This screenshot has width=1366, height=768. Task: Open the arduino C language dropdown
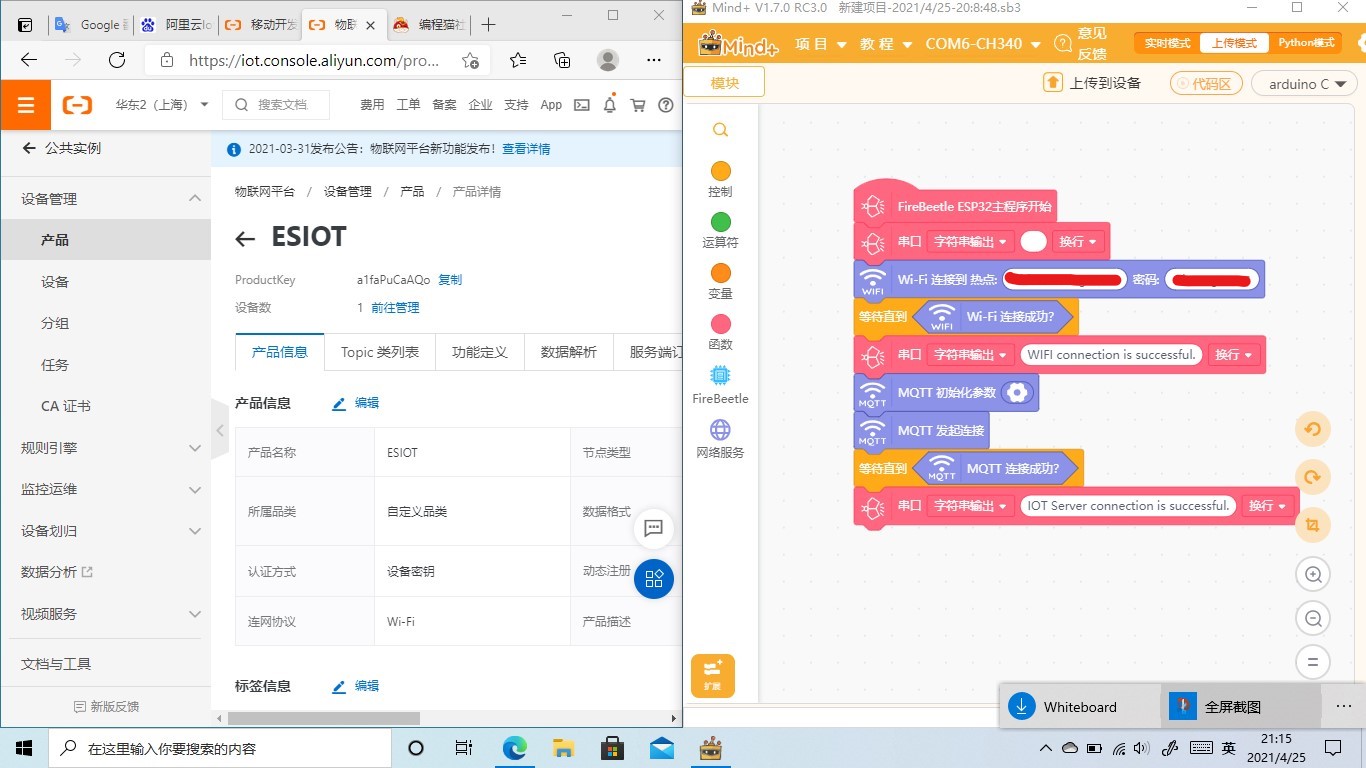[1303, 84]
